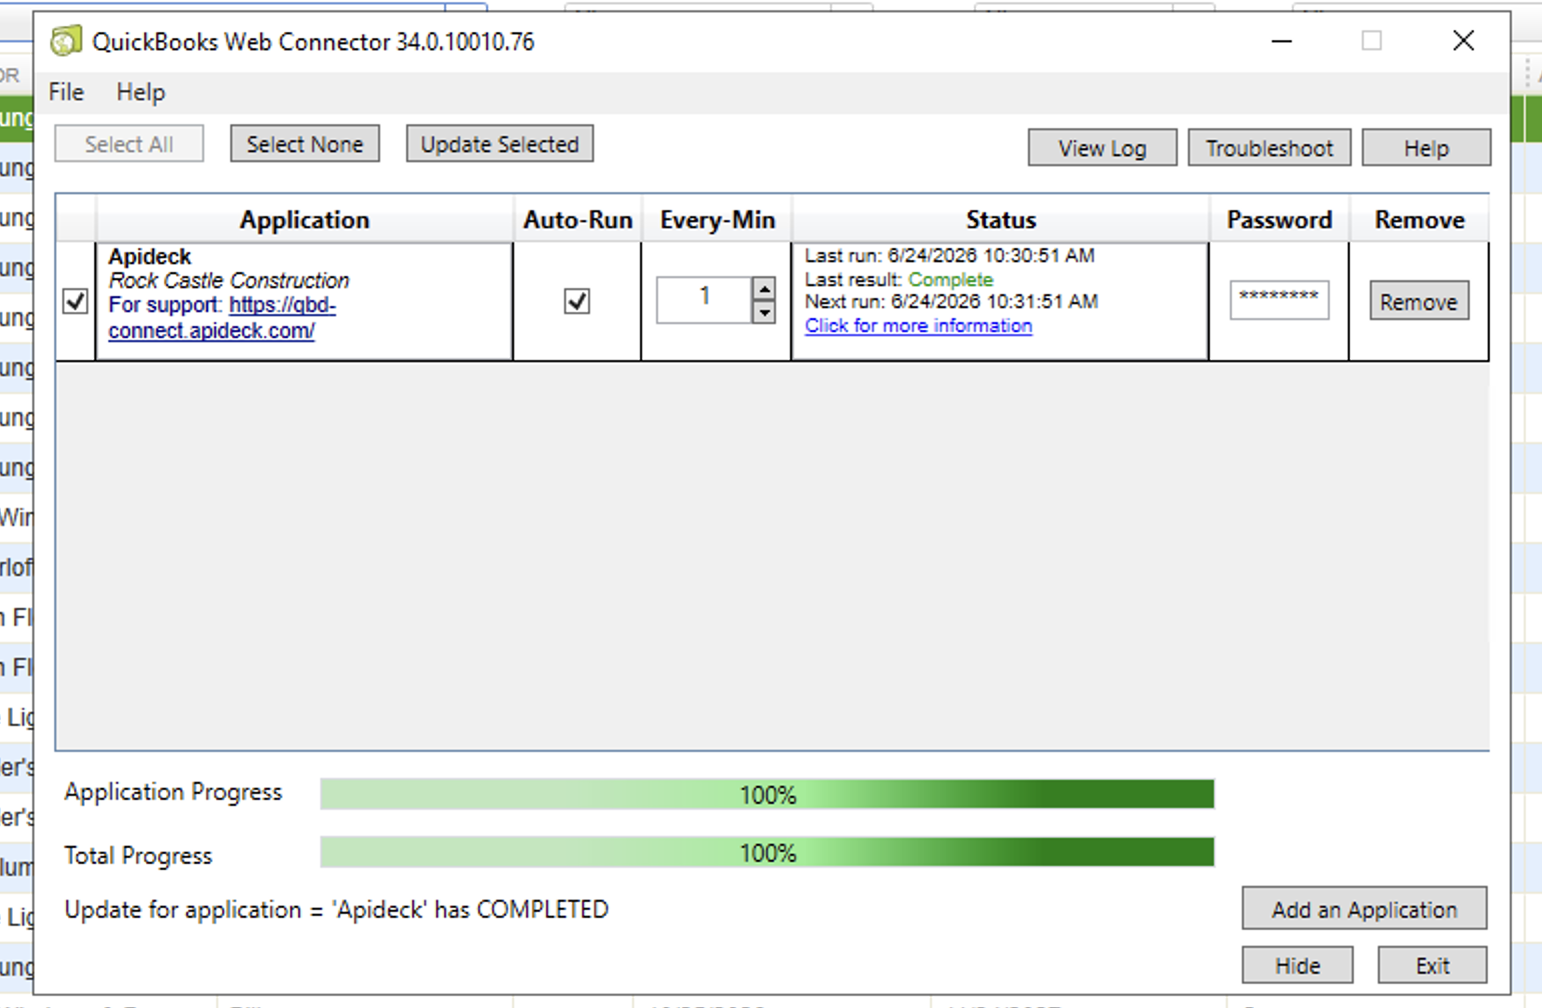Click Update Selected button
Viewport: 1542px width, 1008px height.
click(500, 144)
